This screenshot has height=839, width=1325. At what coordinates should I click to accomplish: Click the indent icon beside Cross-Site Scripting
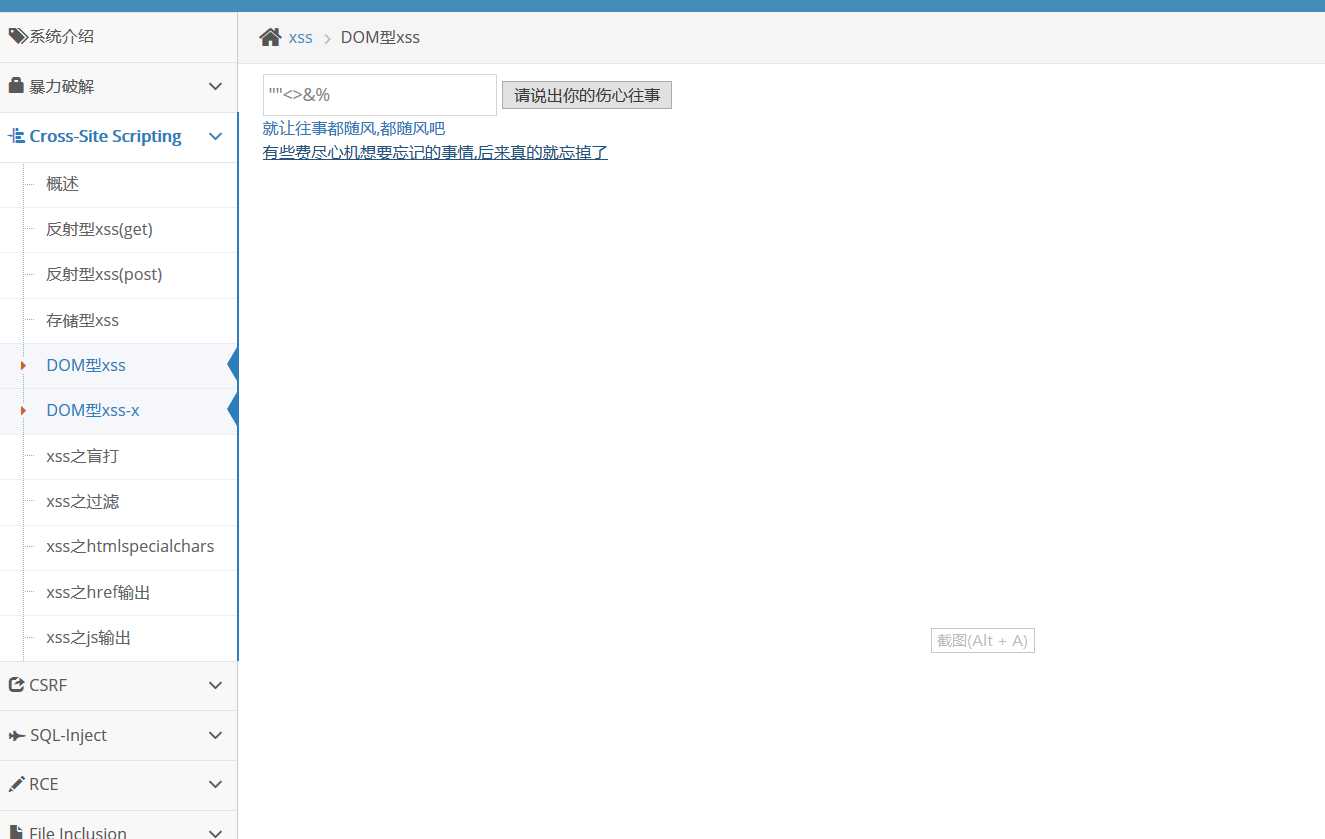pos(16,136)
